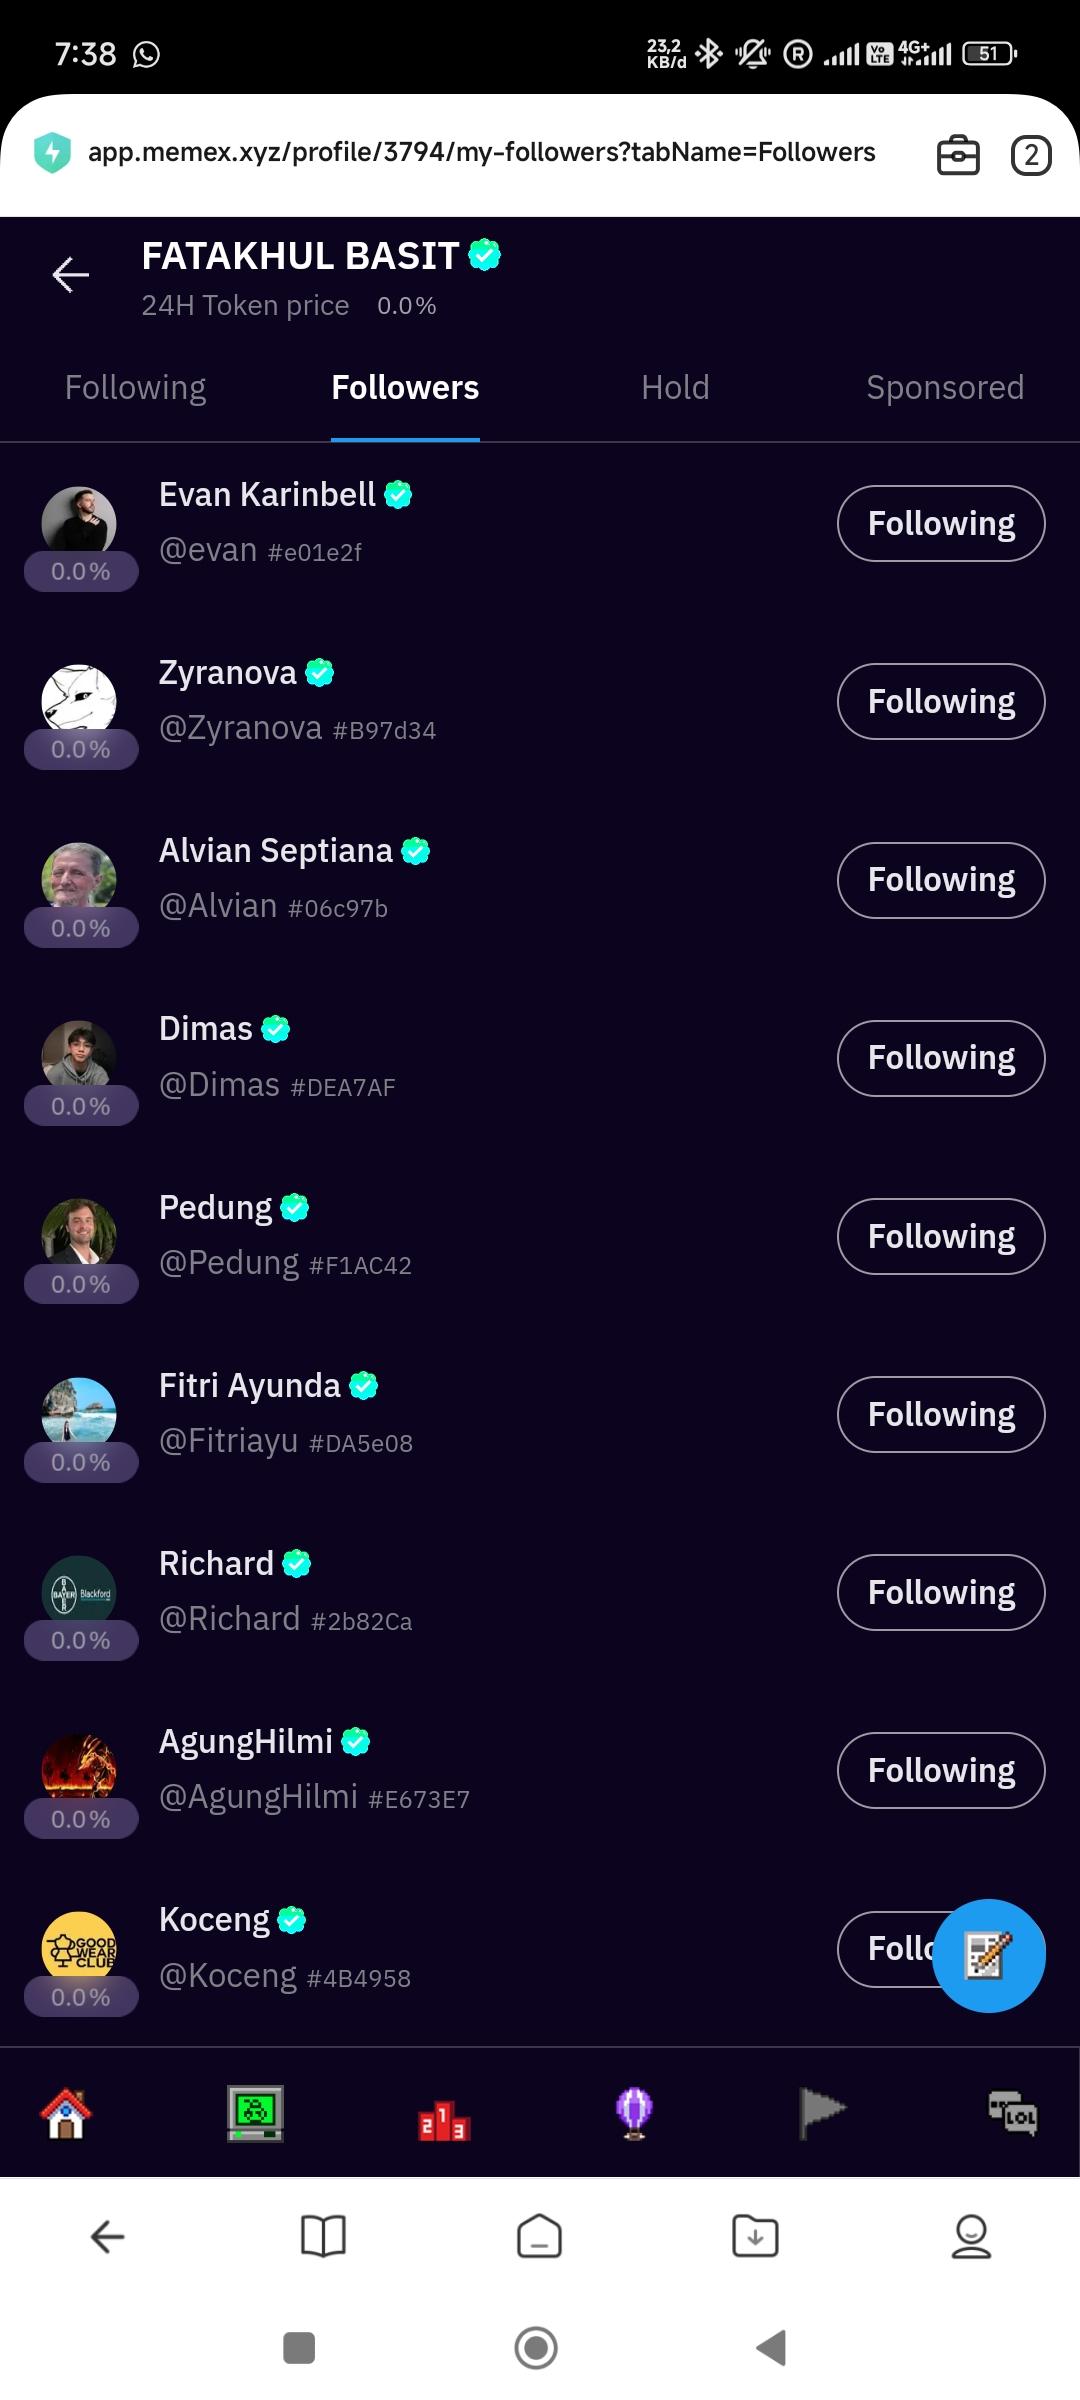Toggle Following button for Evan Karinbell
The image size is (1080, 2400).
click(x=940, y=523)
